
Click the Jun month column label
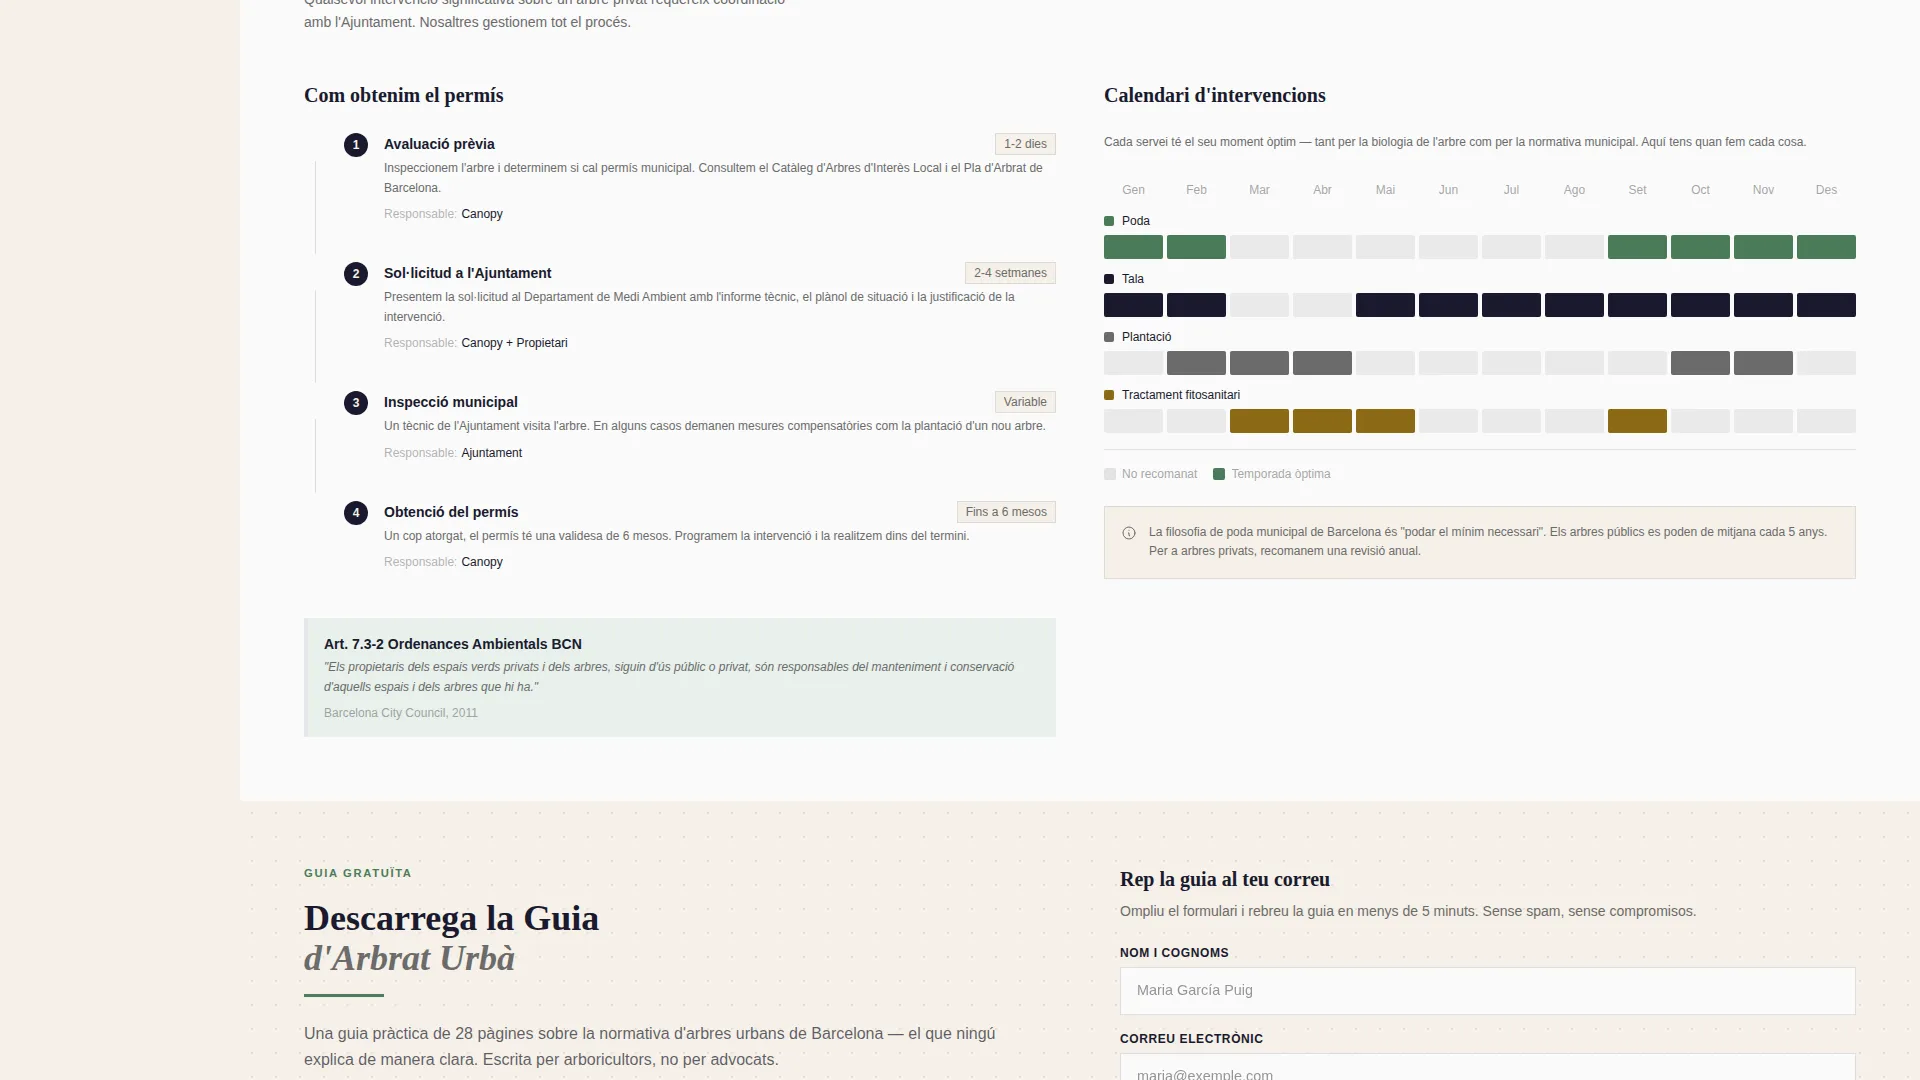coord(1448,190)
